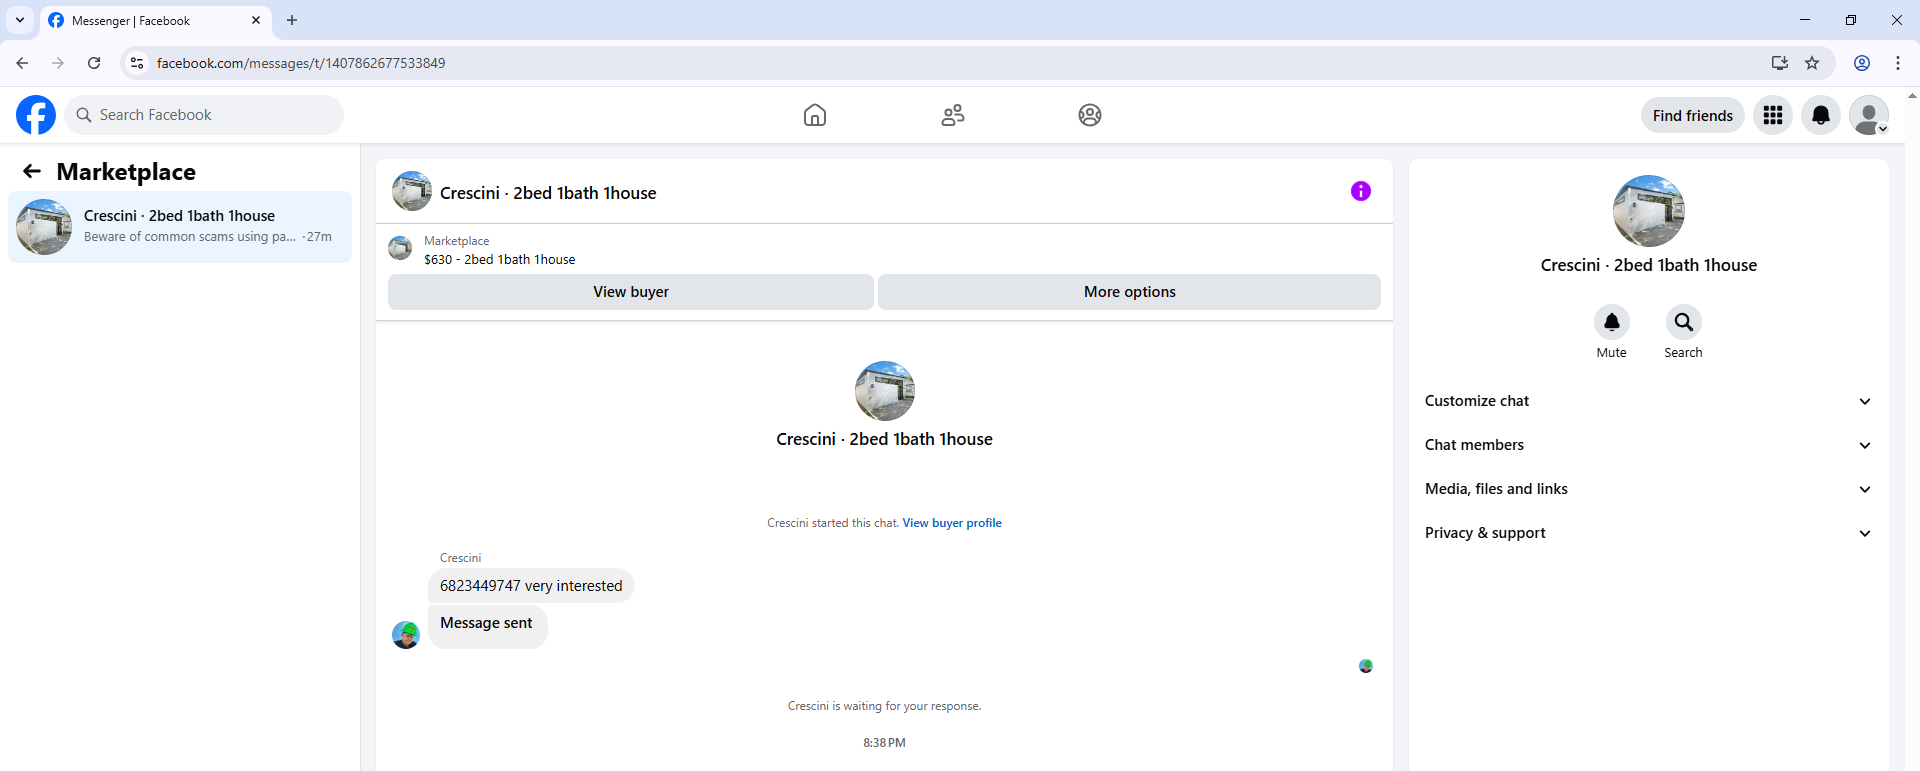Mute this conversation with the bell icon
This screenshot has width=1920, height=771.
pos(1612,322)
